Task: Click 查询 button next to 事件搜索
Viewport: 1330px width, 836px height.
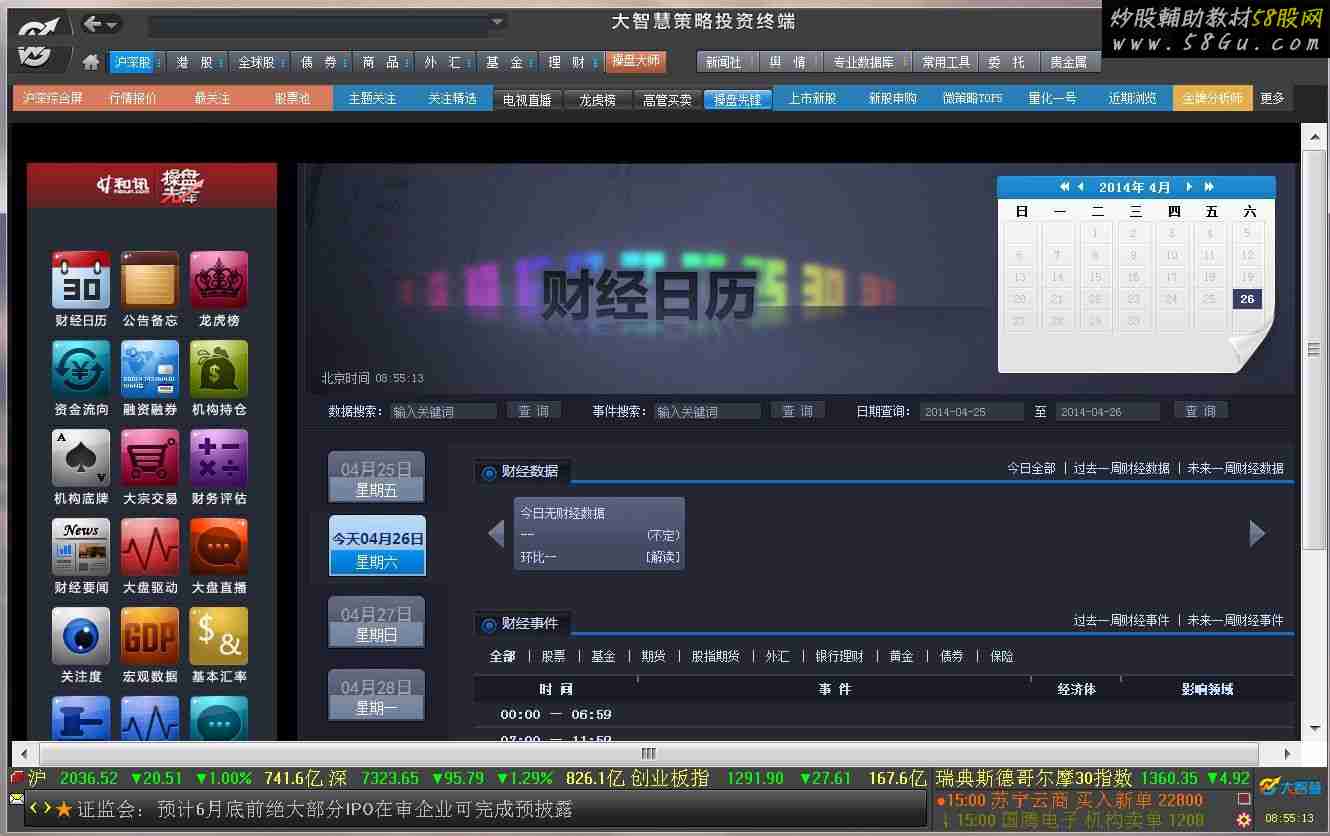Action: 798,411
